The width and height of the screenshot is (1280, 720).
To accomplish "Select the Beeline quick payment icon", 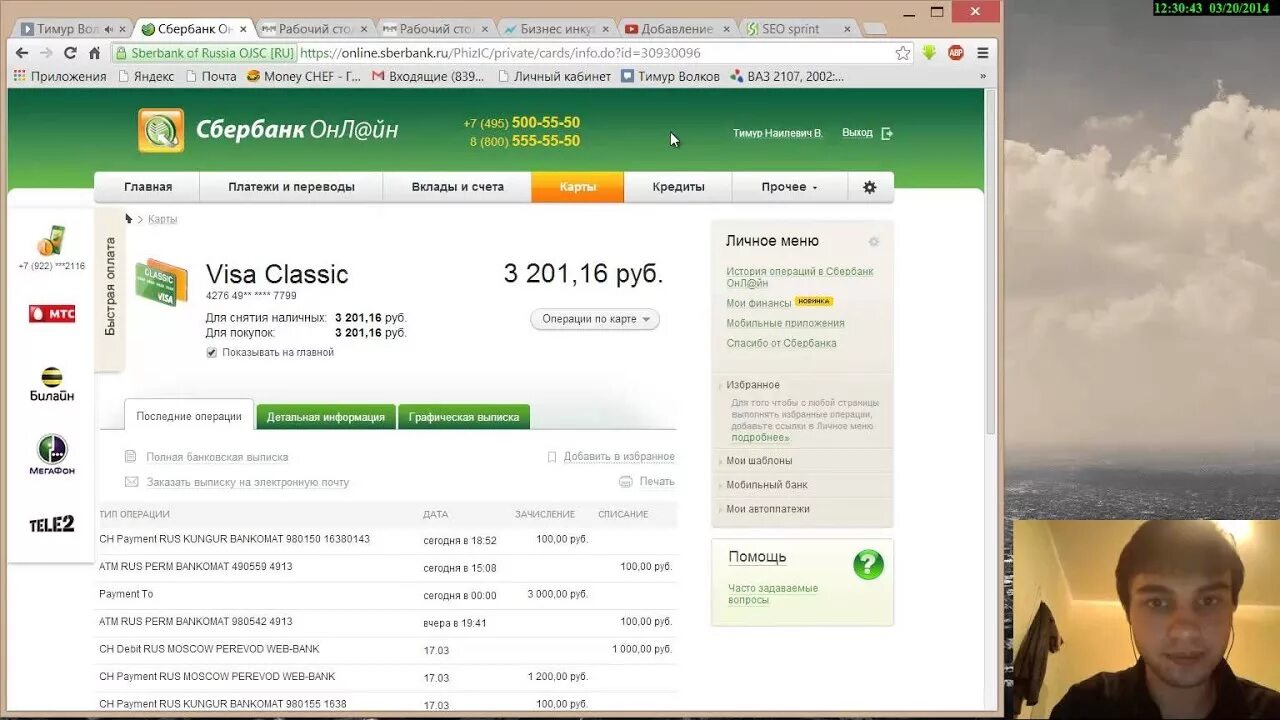I will tap(52, 384).
